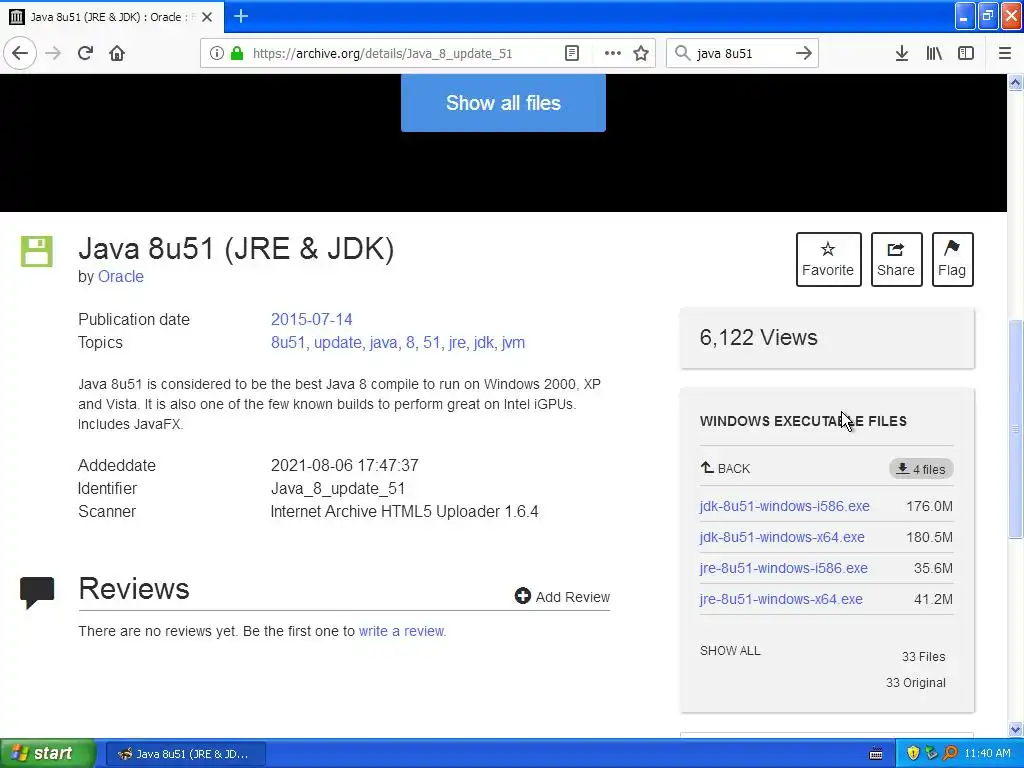Open the jdk topic link
1024x768 pixels.
tap(484, 342)
